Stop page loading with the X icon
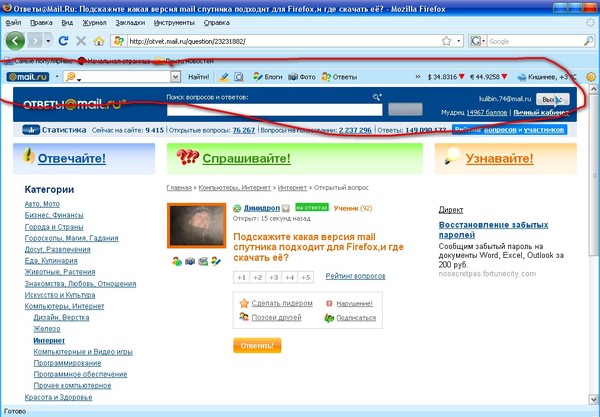 pyautogui.click(x=81, y=41)
